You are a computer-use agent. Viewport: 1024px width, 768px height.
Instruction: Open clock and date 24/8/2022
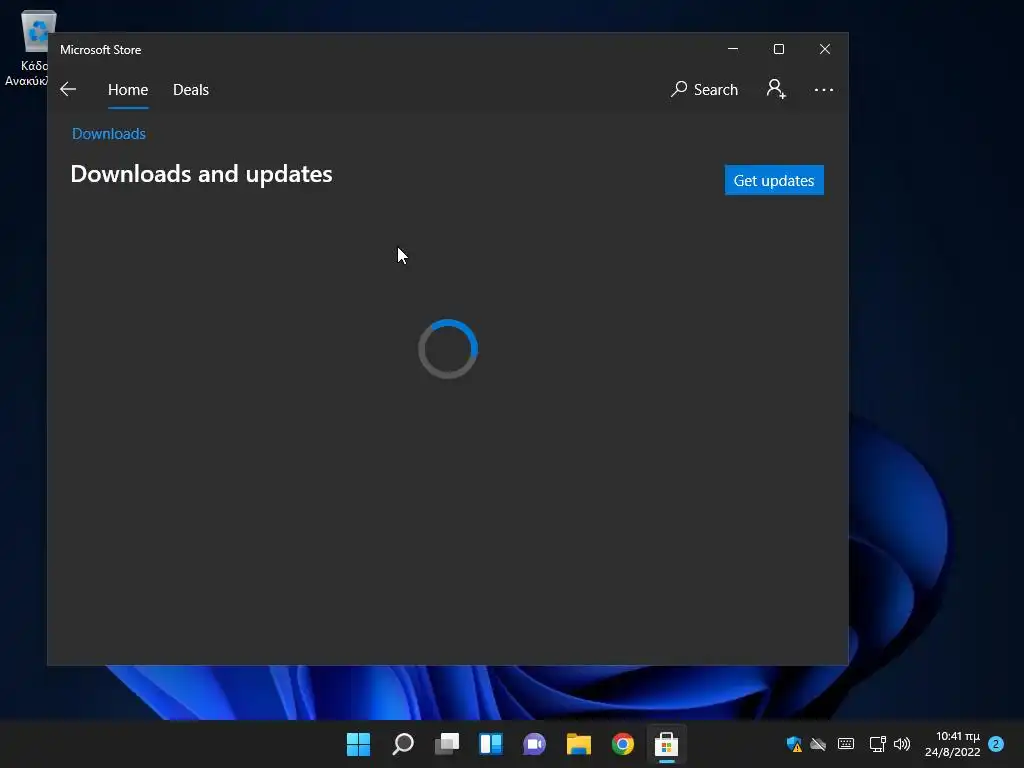pos(952,744)
